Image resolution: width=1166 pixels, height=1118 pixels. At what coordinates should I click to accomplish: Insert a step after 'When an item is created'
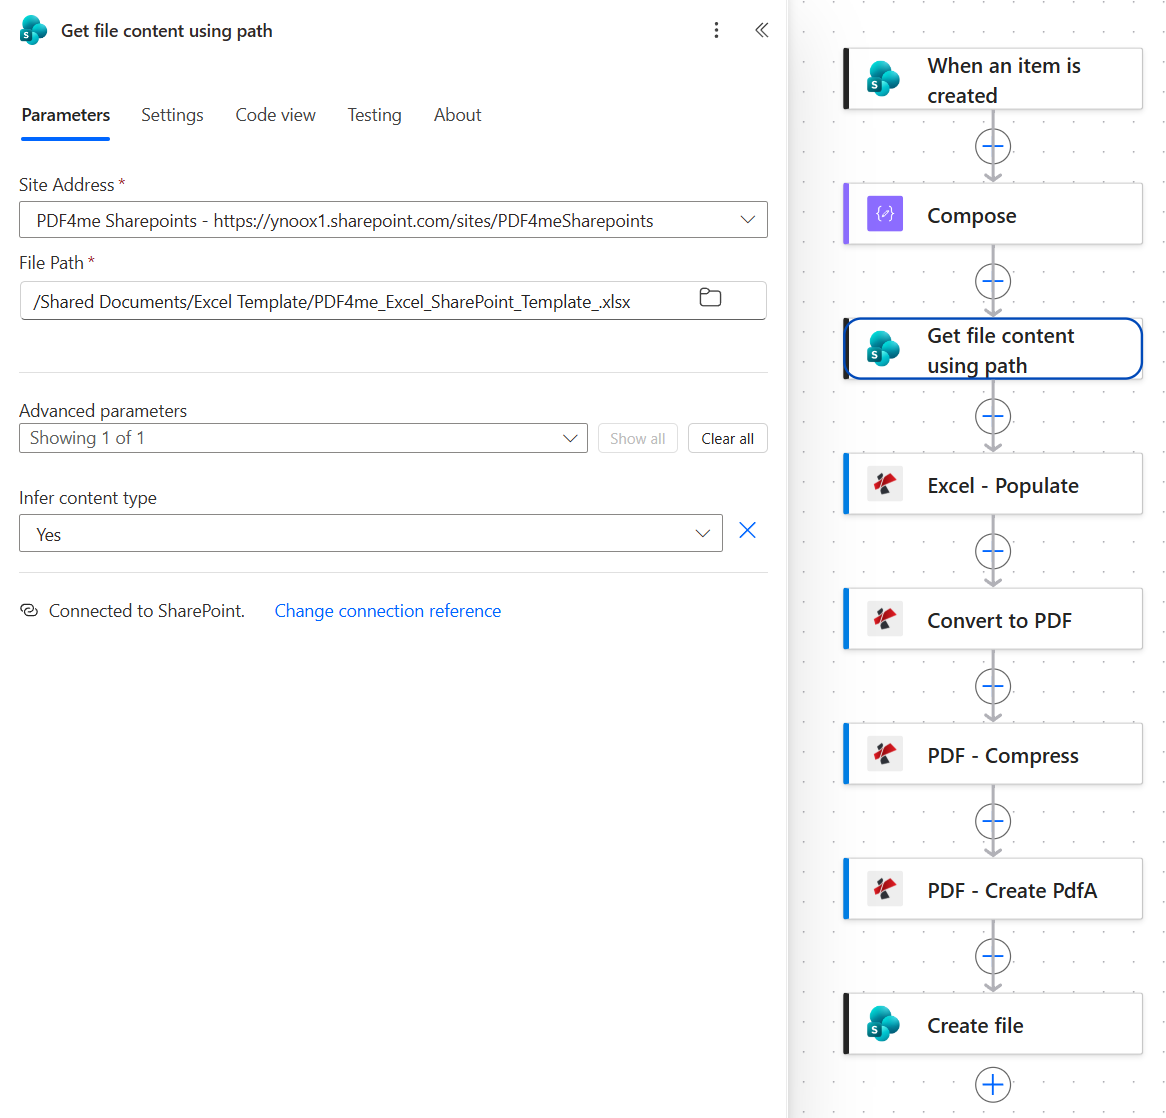point(993,147)
